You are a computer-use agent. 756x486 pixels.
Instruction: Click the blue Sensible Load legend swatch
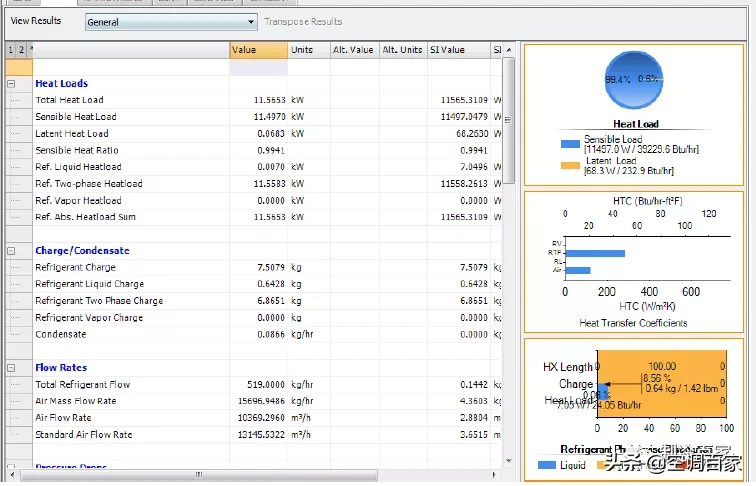pos(570,144)
